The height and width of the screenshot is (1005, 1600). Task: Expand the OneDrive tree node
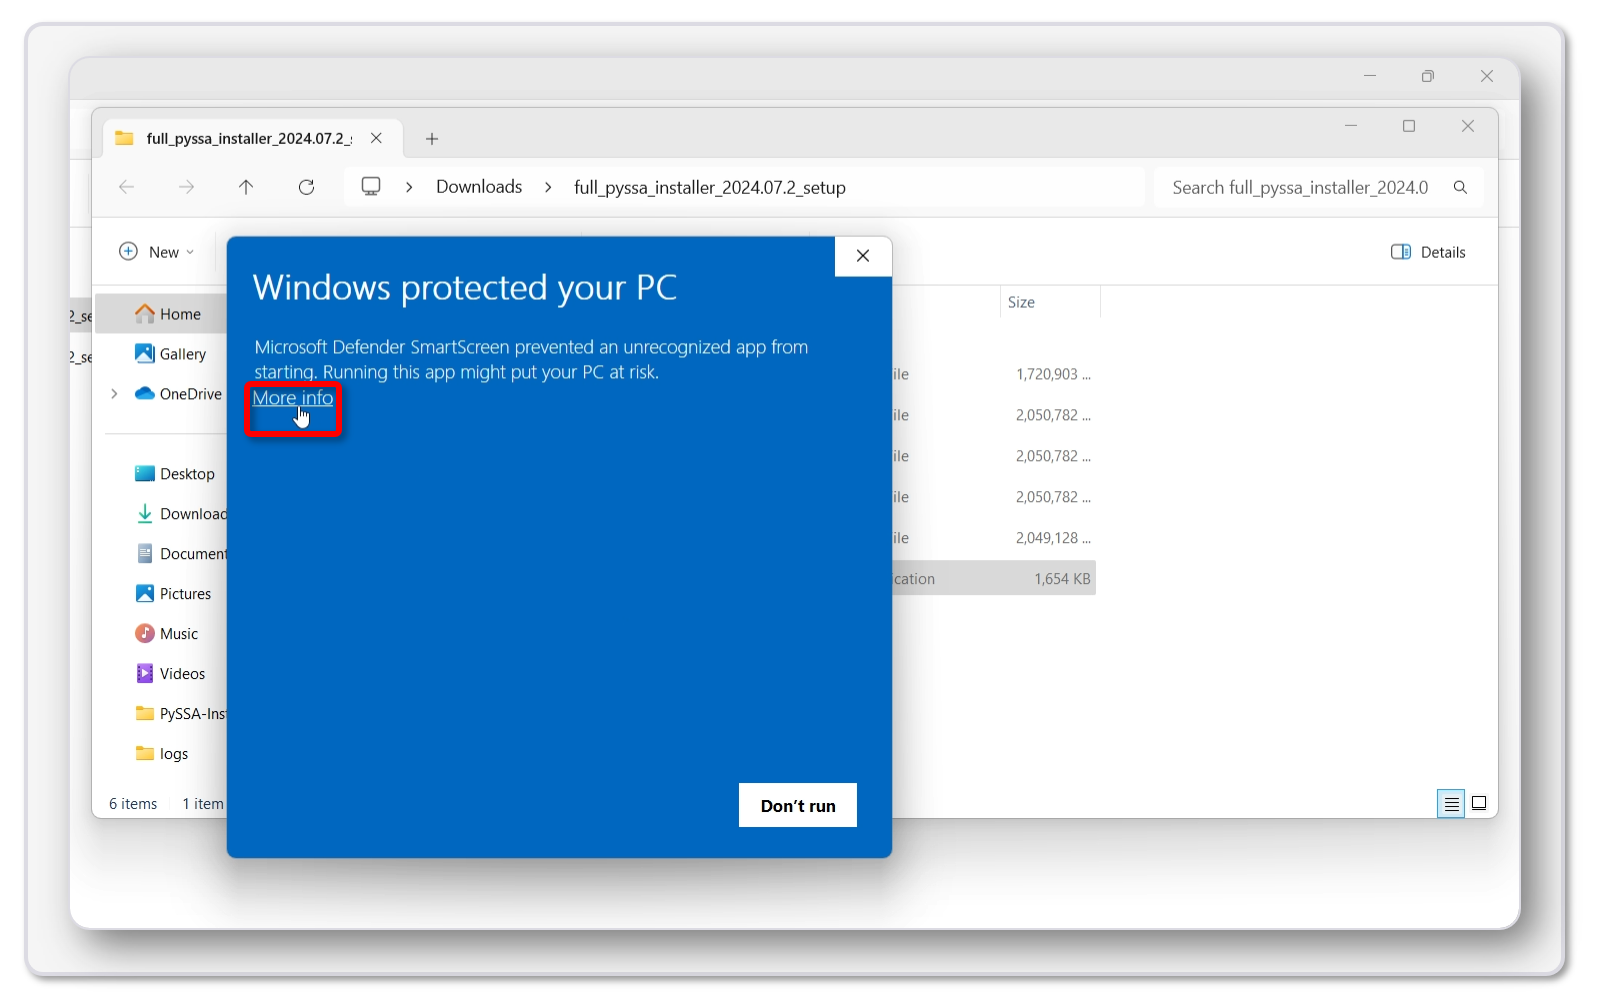114,394
